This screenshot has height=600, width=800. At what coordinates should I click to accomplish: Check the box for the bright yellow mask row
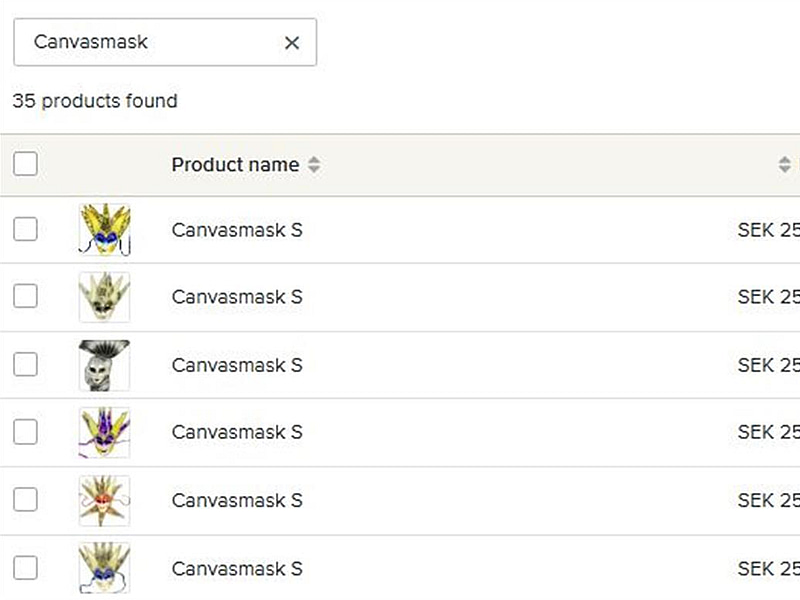tap(26, 229)
